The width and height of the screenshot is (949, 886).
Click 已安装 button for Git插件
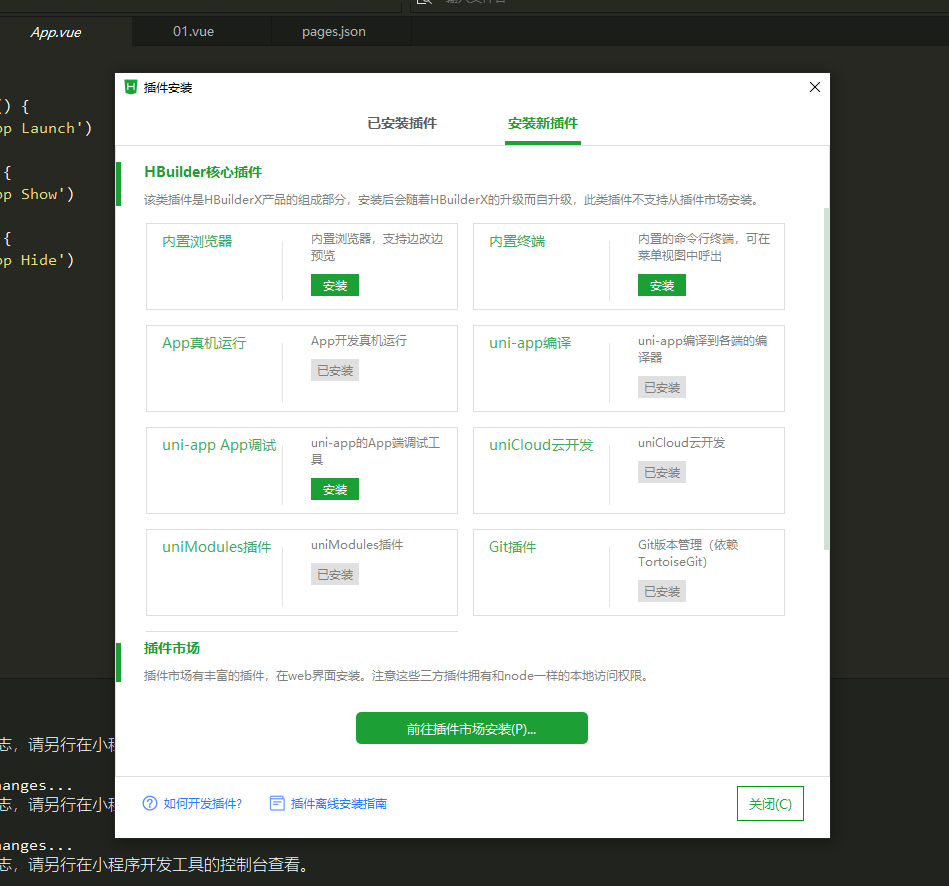click(662, 591)
